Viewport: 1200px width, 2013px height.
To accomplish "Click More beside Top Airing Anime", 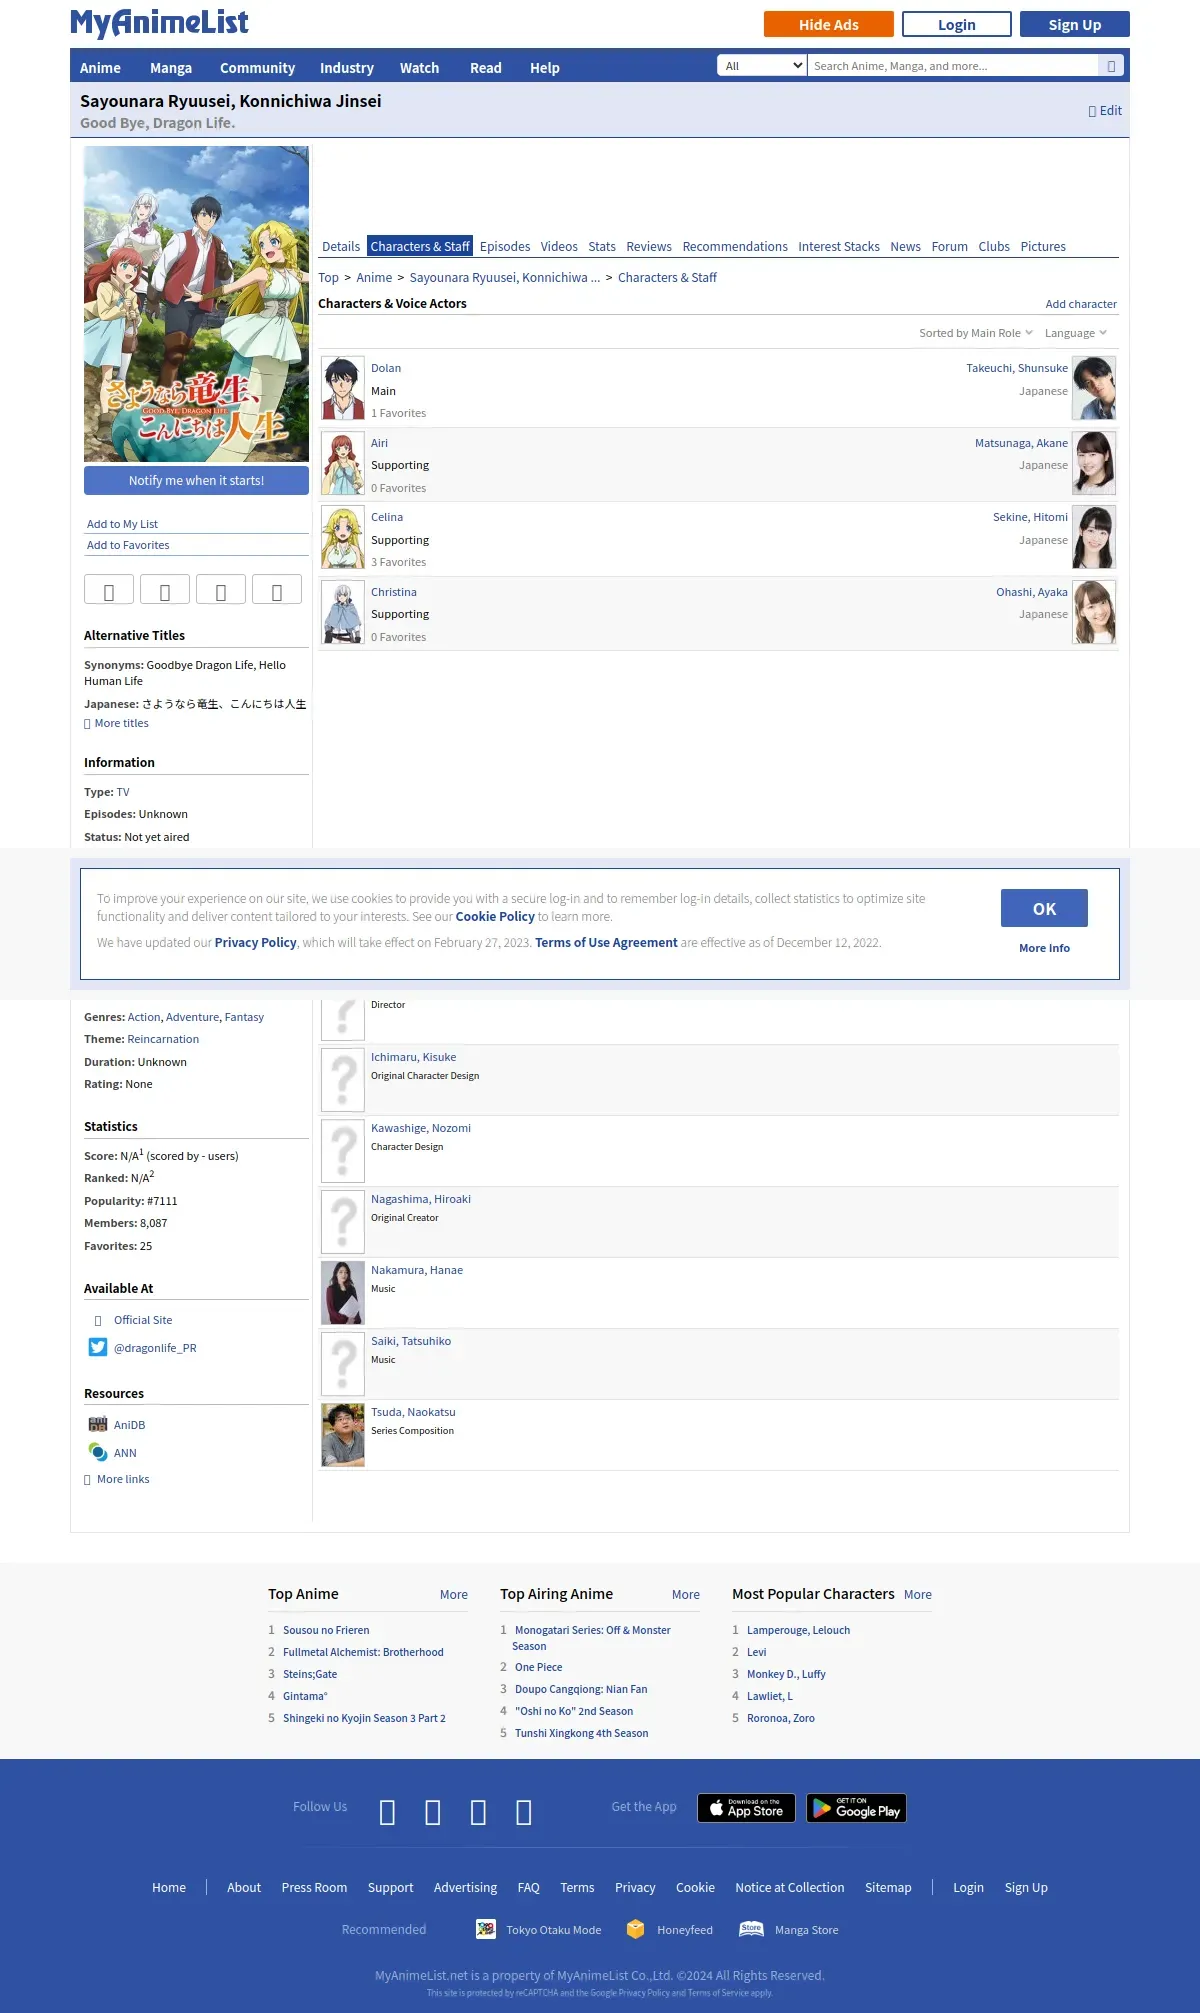I will point(686,1595).
